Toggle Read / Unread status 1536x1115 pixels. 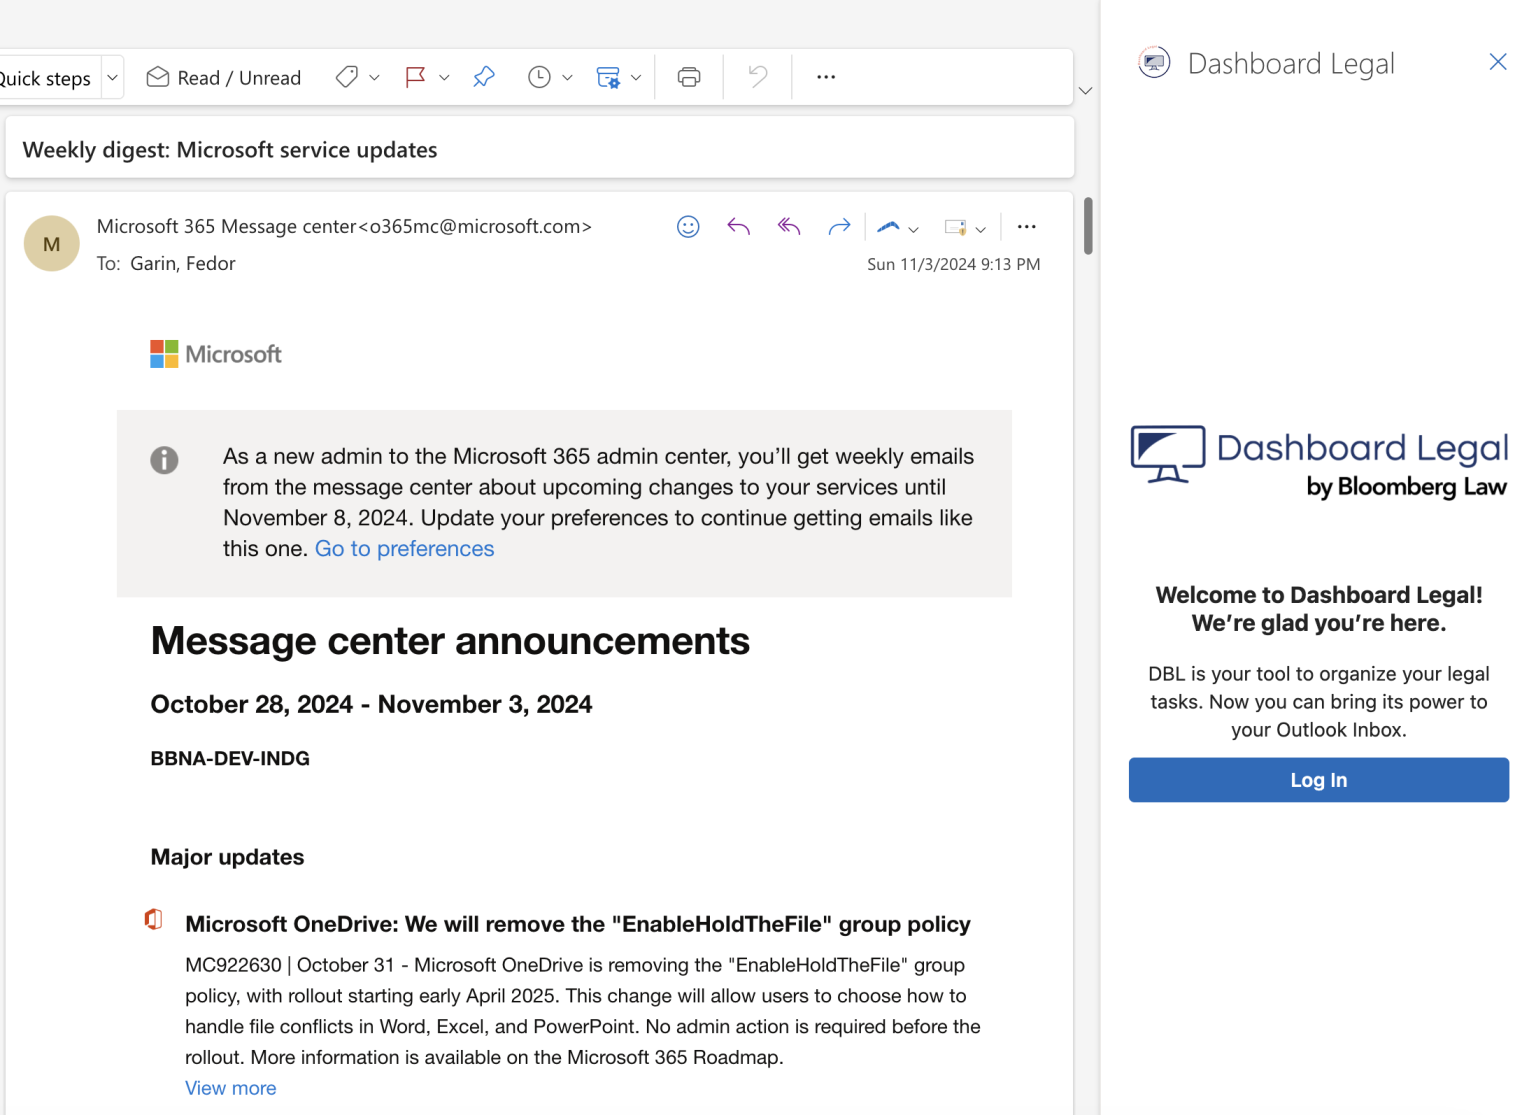tap(224, 77)
